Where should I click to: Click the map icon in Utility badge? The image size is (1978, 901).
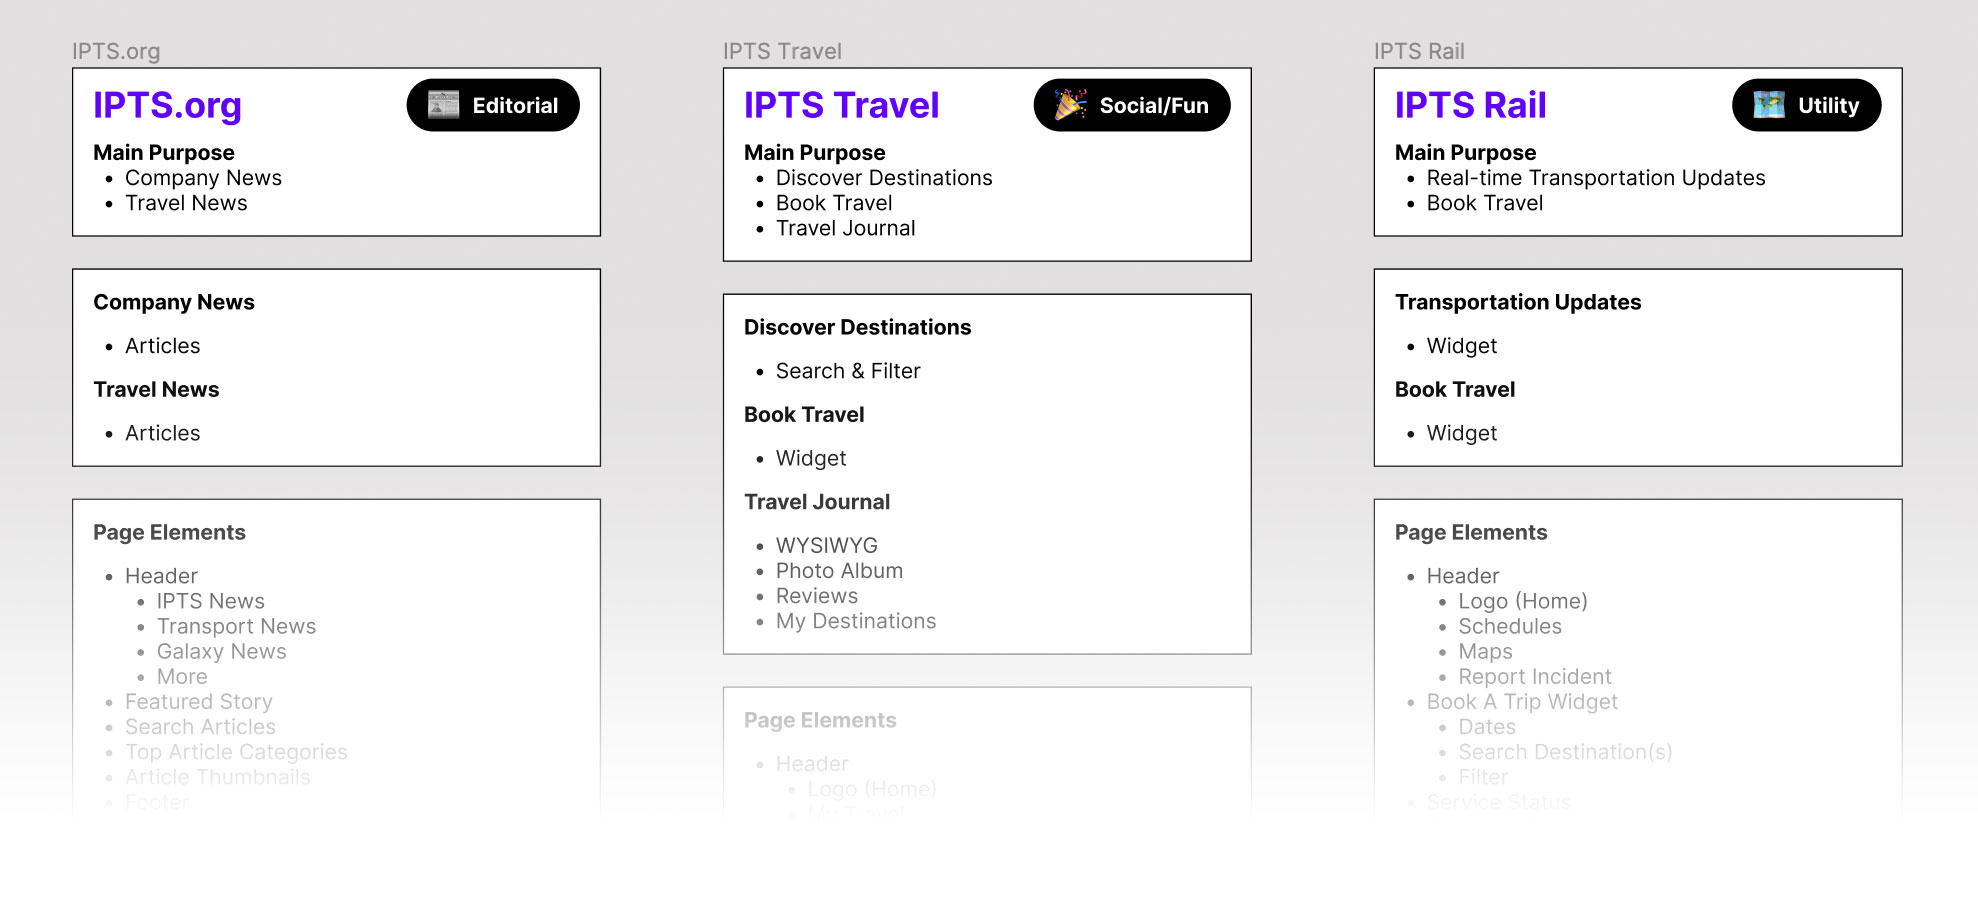[x=1768, y=105]
